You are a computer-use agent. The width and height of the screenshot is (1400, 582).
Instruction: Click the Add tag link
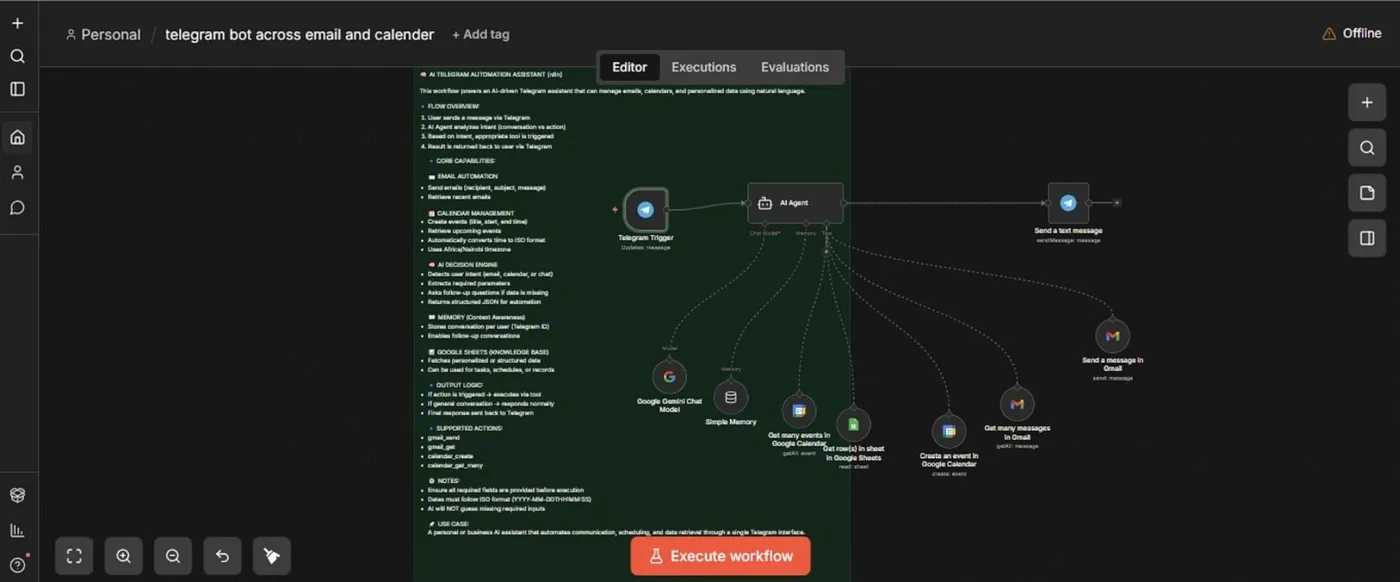point(481,34)
